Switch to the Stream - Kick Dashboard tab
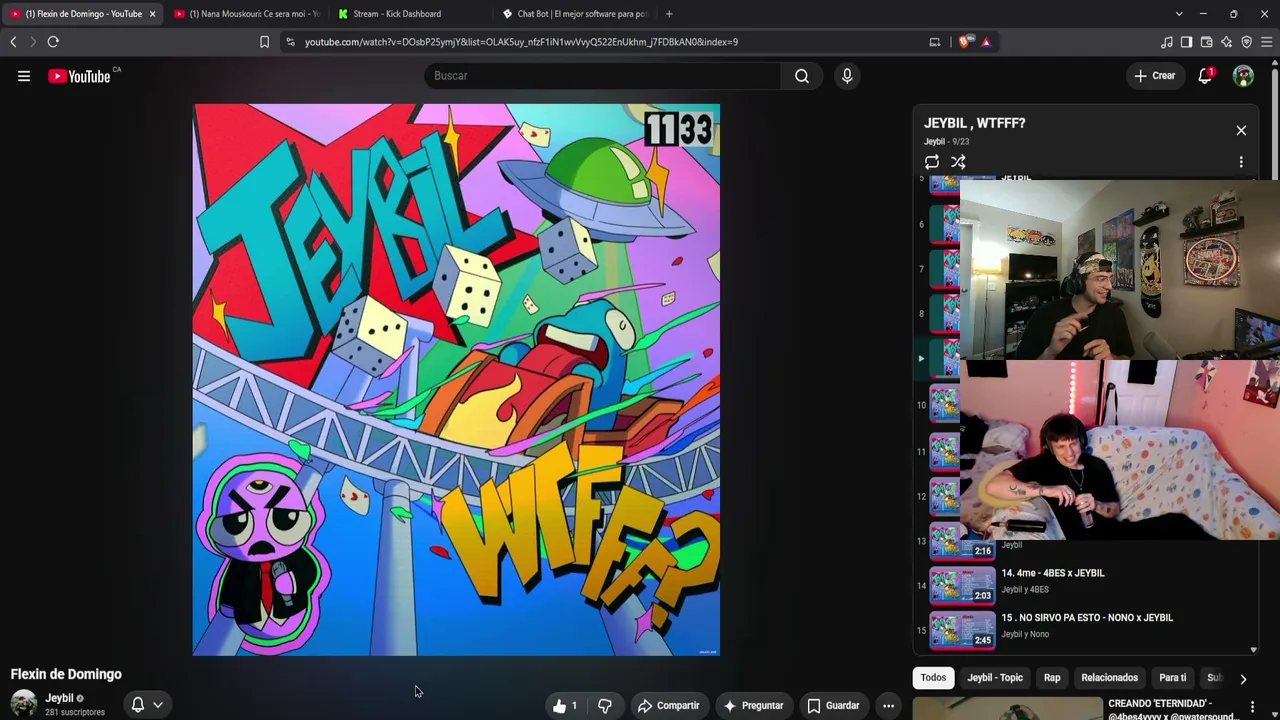1280x720 pixels. (410, 14)
